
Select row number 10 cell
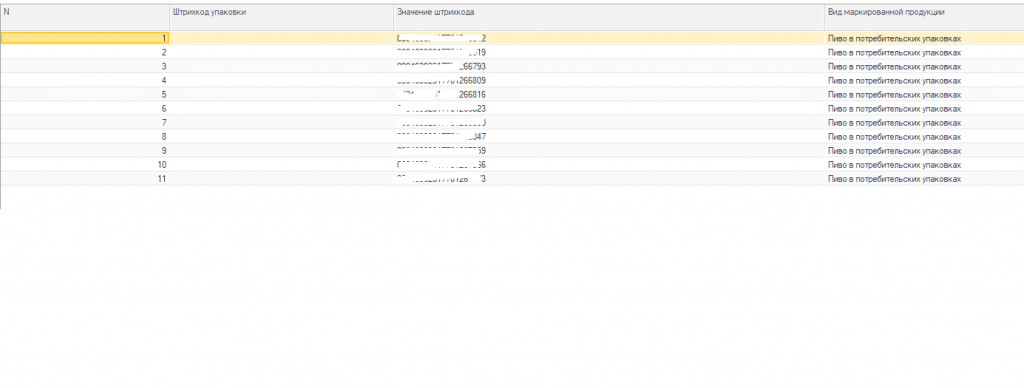click(84, 165)
